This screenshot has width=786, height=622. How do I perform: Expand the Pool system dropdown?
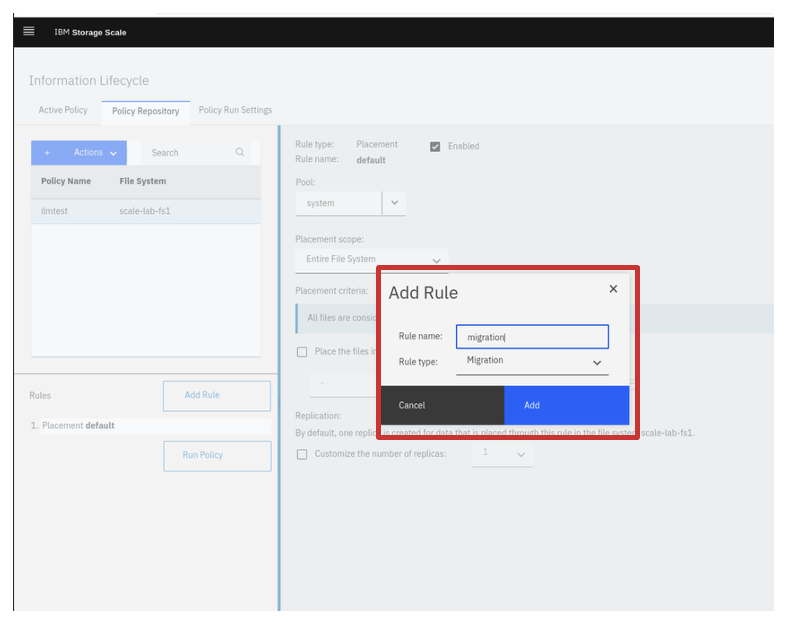[394, 203]
